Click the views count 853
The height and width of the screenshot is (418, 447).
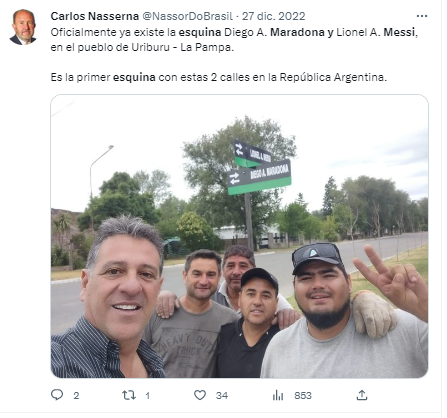click(303, 396)
